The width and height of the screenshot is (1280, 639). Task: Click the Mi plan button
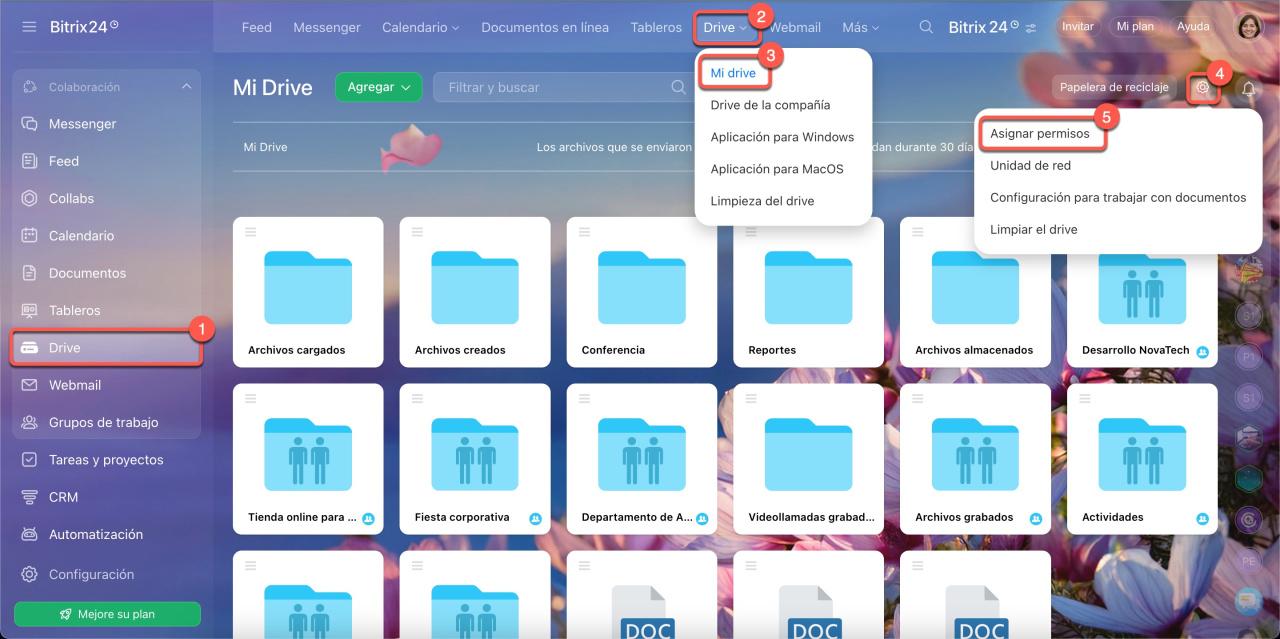(1135, 27)
